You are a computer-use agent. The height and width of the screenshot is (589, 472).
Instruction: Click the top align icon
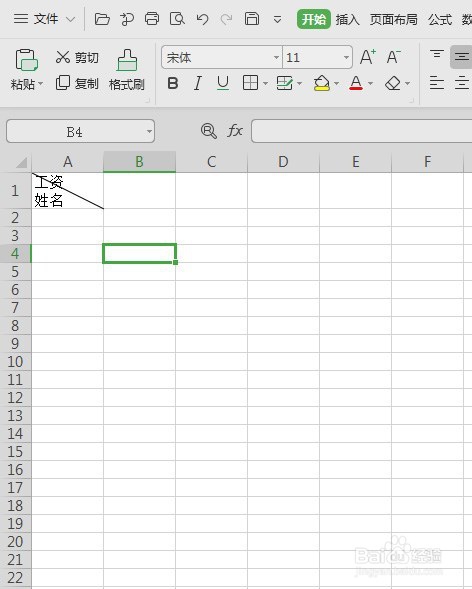(x=437, y=55)
